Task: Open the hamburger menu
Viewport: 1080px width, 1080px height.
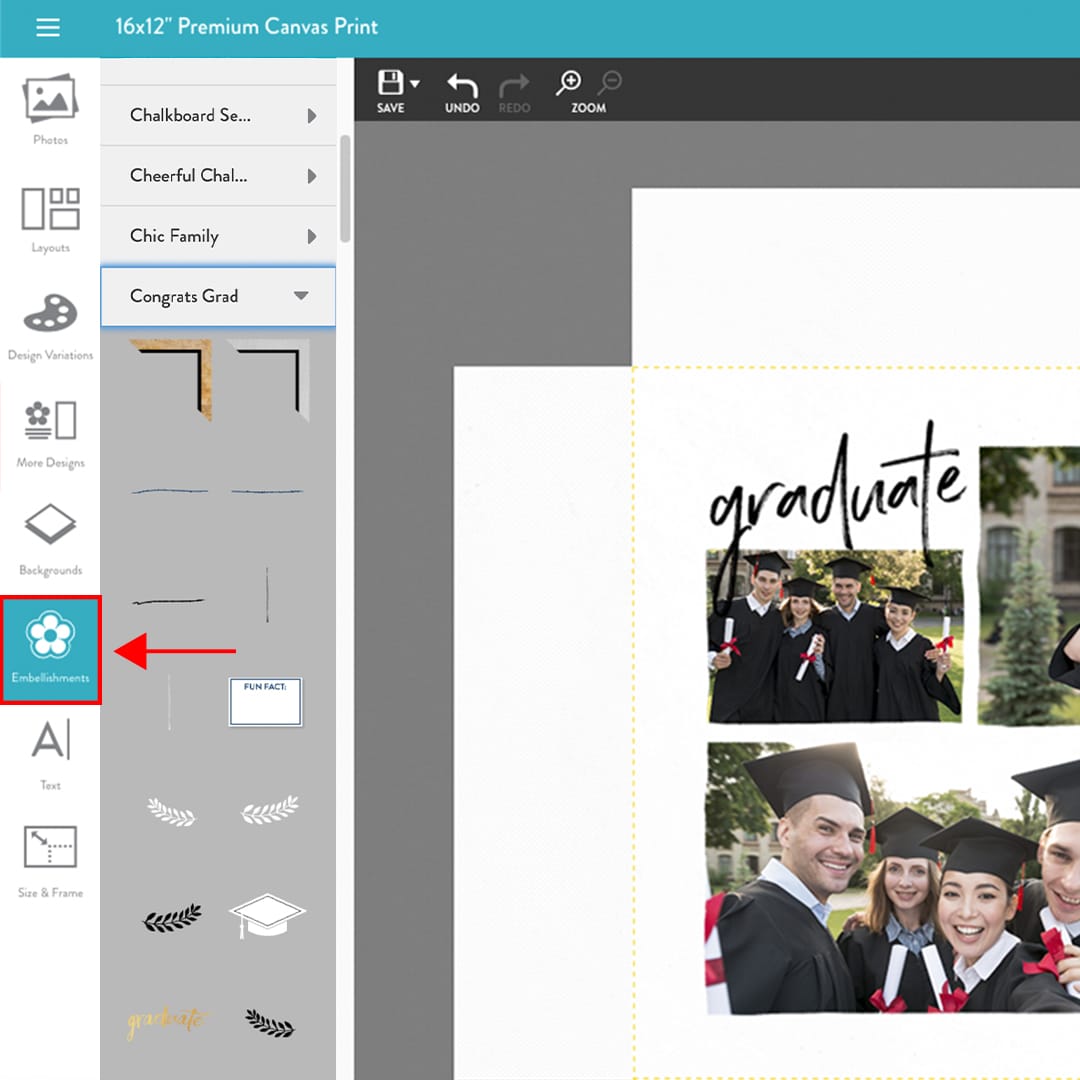Action: click(x=47, y=27)
